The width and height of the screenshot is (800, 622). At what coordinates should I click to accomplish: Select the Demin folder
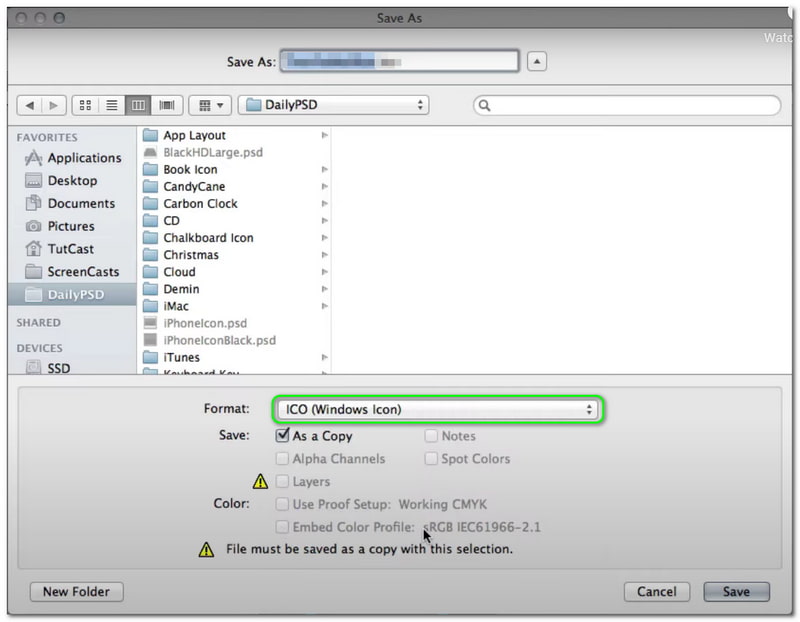tap(235, 289)
